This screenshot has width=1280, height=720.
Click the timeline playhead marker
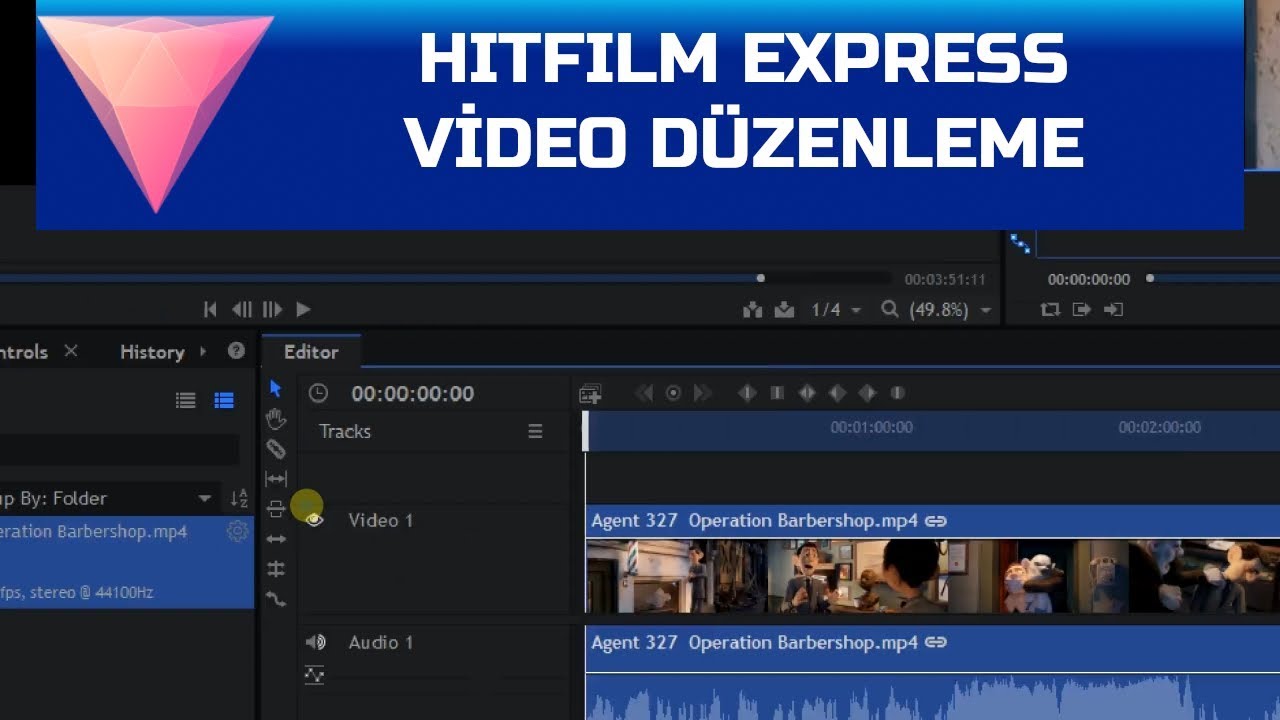(586, 431)
